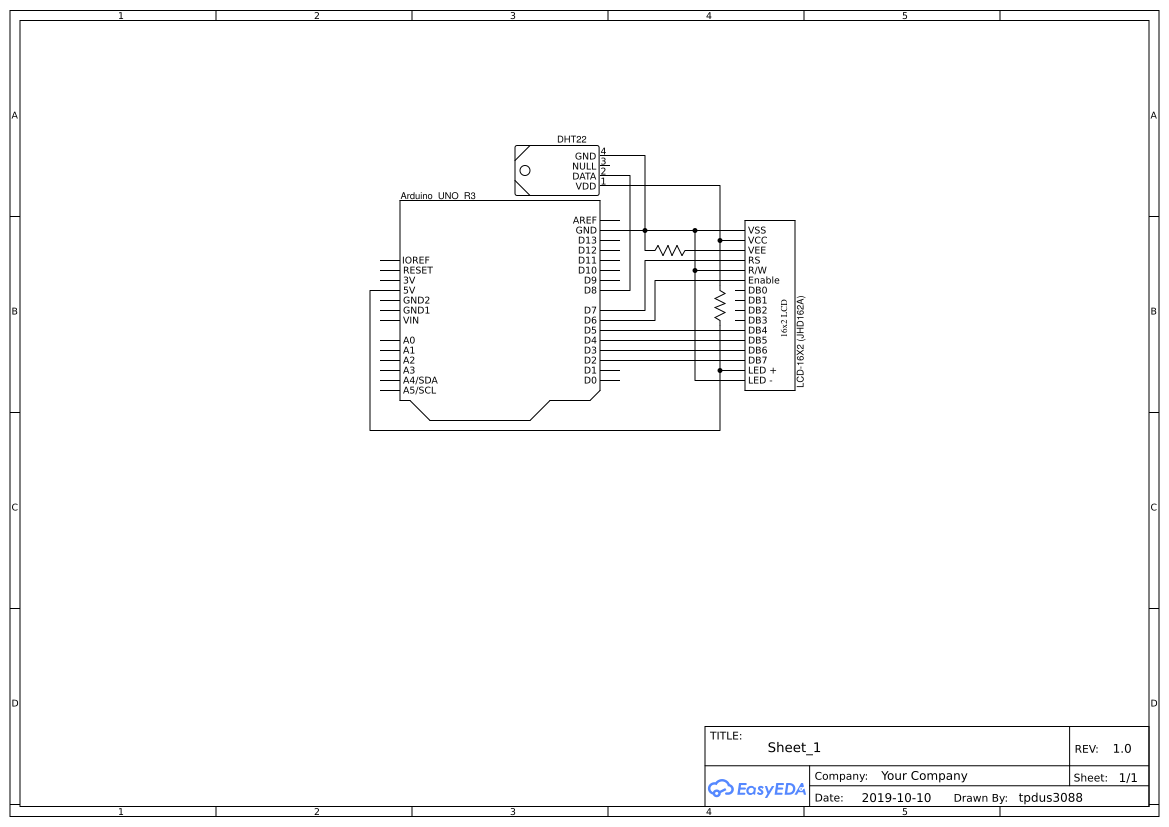Click the DHT22 GND pin label

[x=585, y=157]
